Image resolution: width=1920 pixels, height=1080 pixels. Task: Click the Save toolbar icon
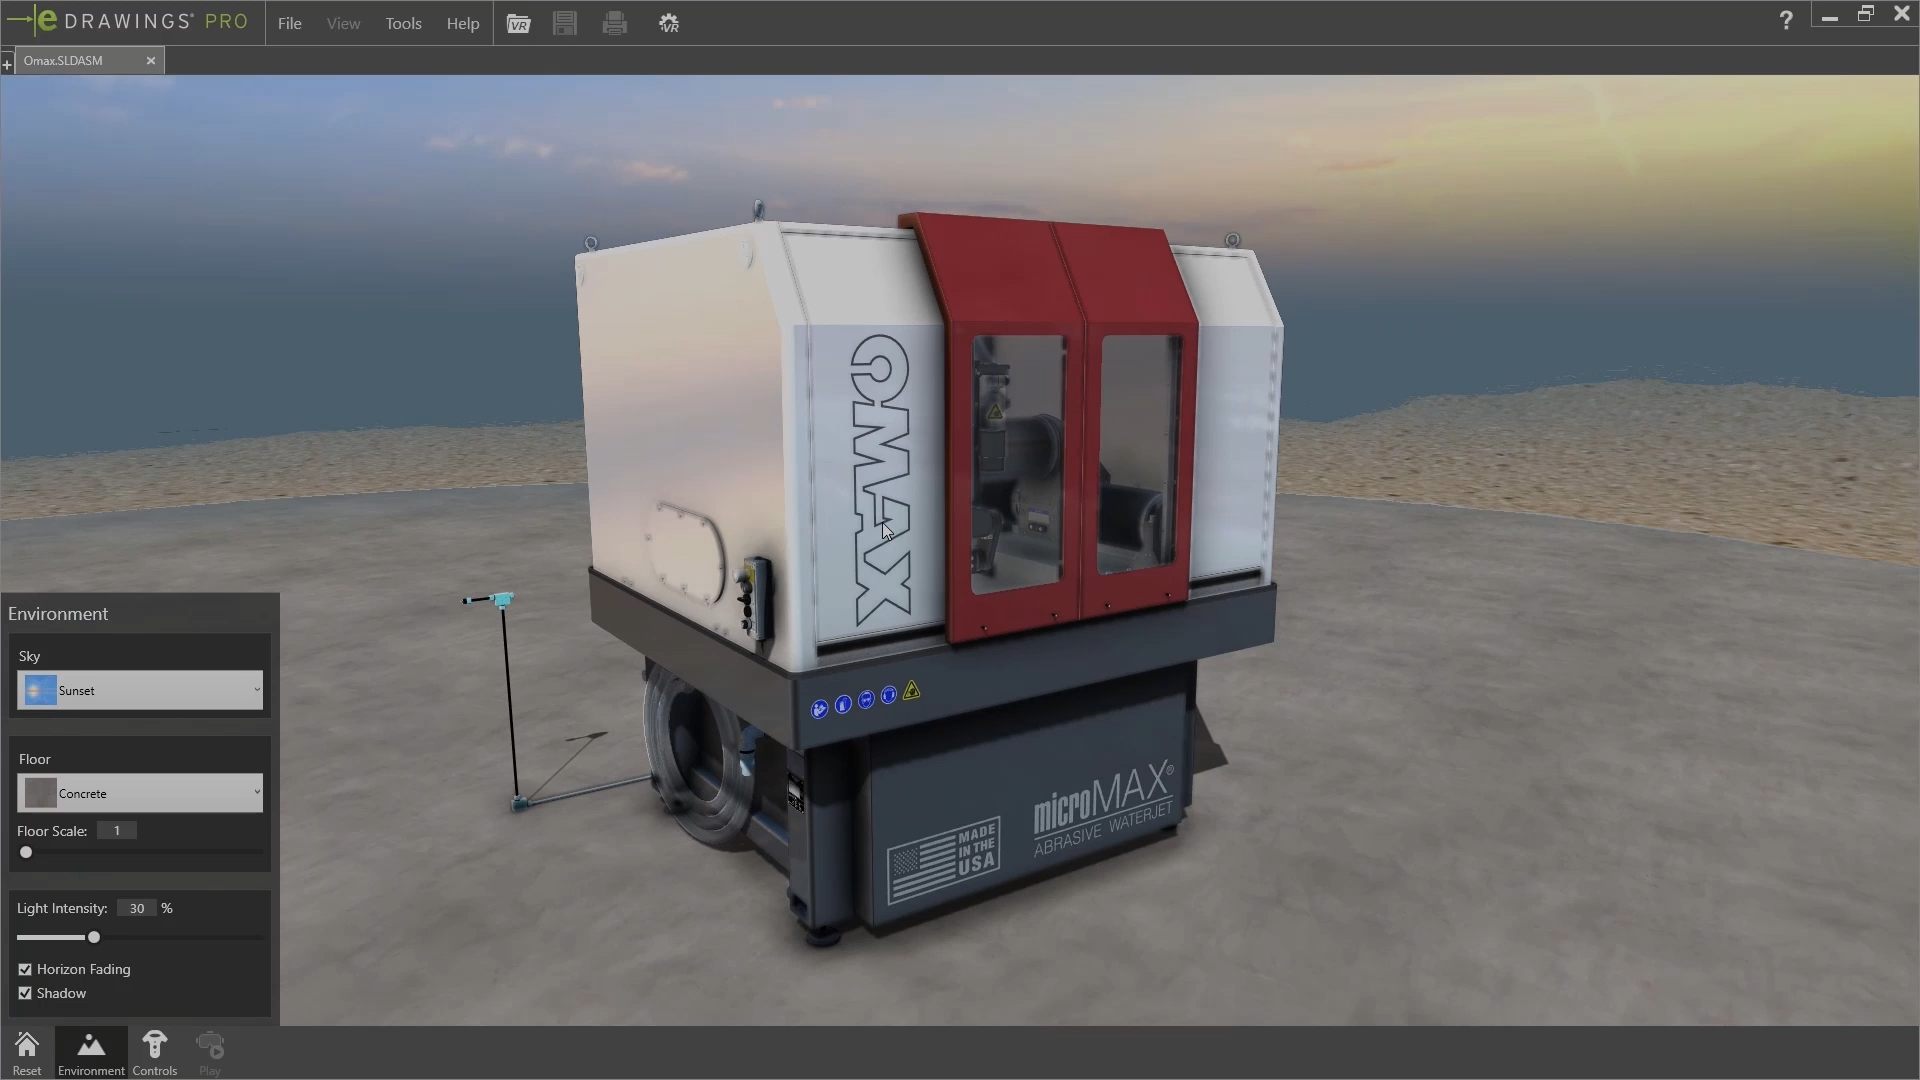565,23
